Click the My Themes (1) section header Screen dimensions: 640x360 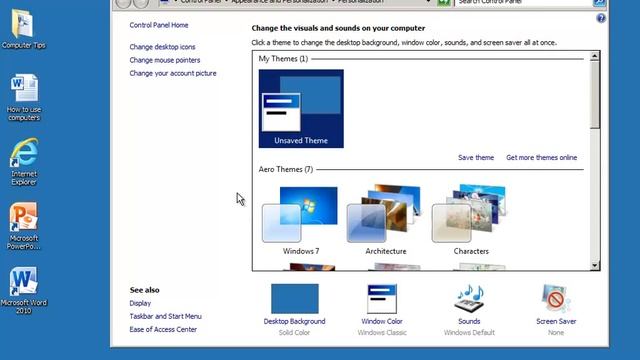click(x=283, y=59)
